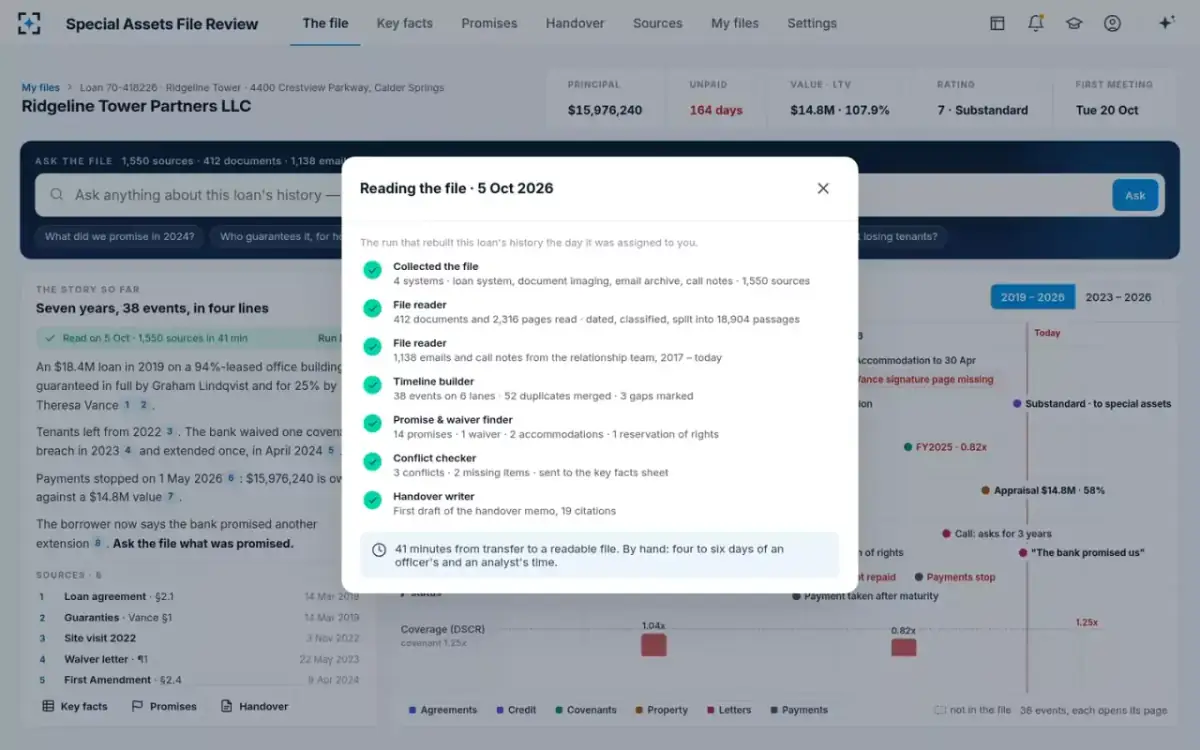This screenshot has width=1200, height=750.
Task: Close the Reading the file dialog
Action: coord(823,188)
